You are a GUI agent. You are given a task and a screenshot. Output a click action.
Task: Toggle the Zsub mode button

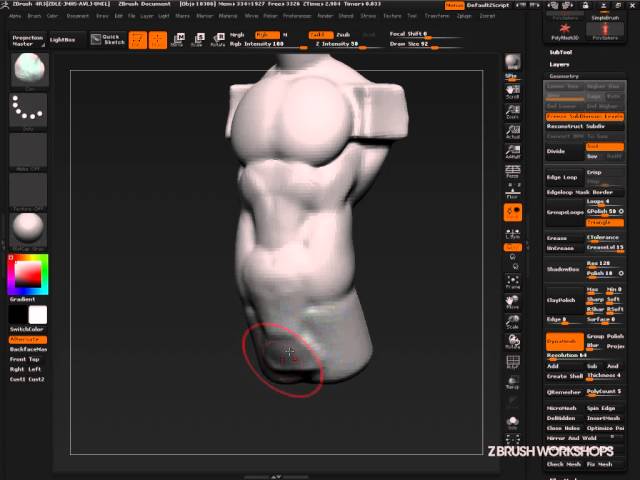click(x=343, y=35)
